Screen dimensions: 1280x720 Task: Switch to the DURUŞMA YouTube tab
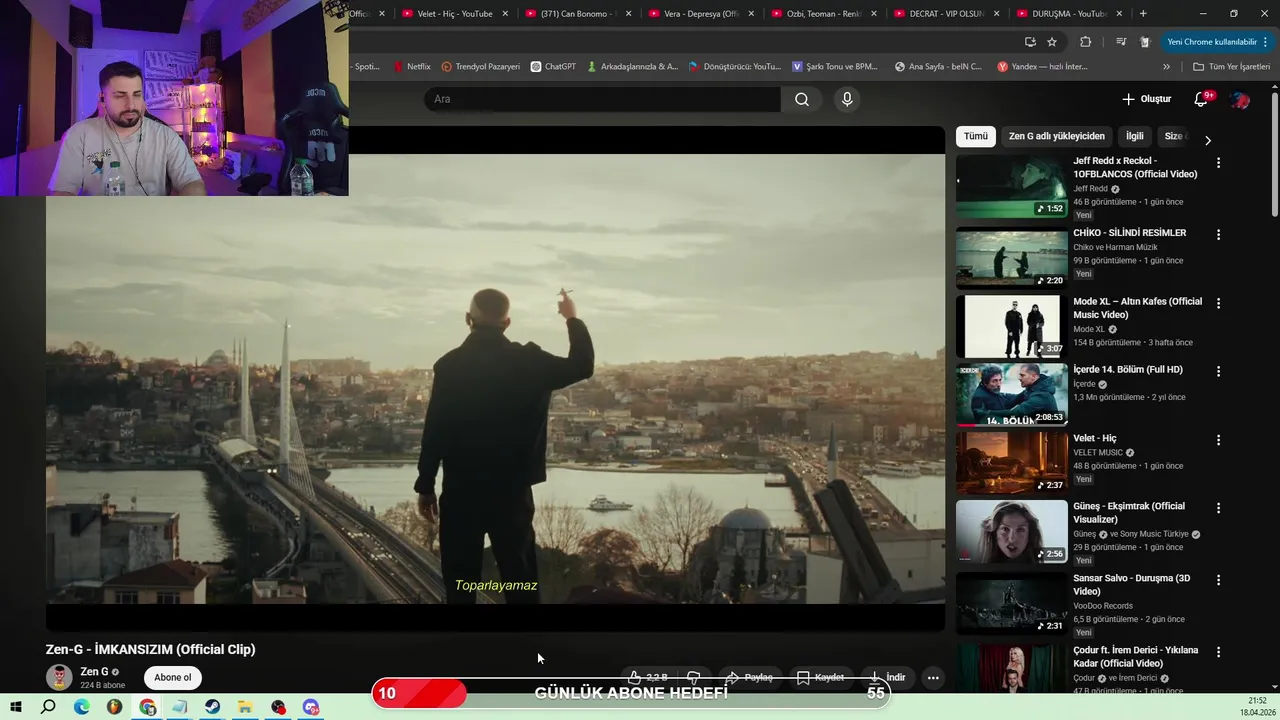[1070, 14]
